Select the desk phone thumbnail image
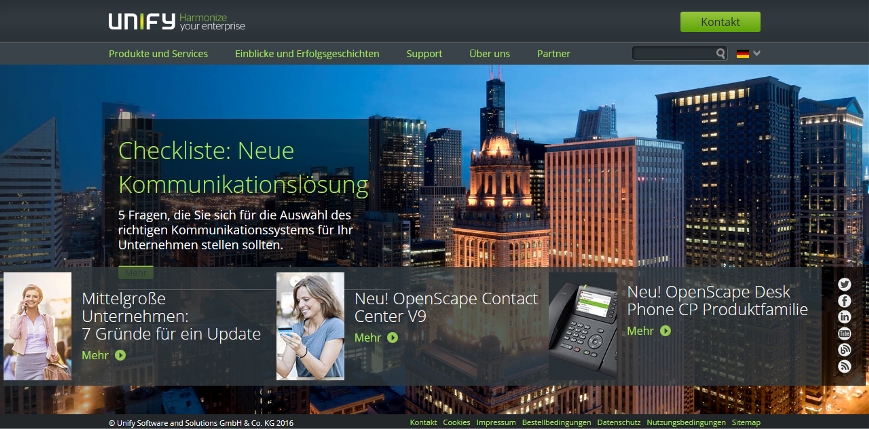The height and width of the screenshot is (429, 869). (582, 326)
